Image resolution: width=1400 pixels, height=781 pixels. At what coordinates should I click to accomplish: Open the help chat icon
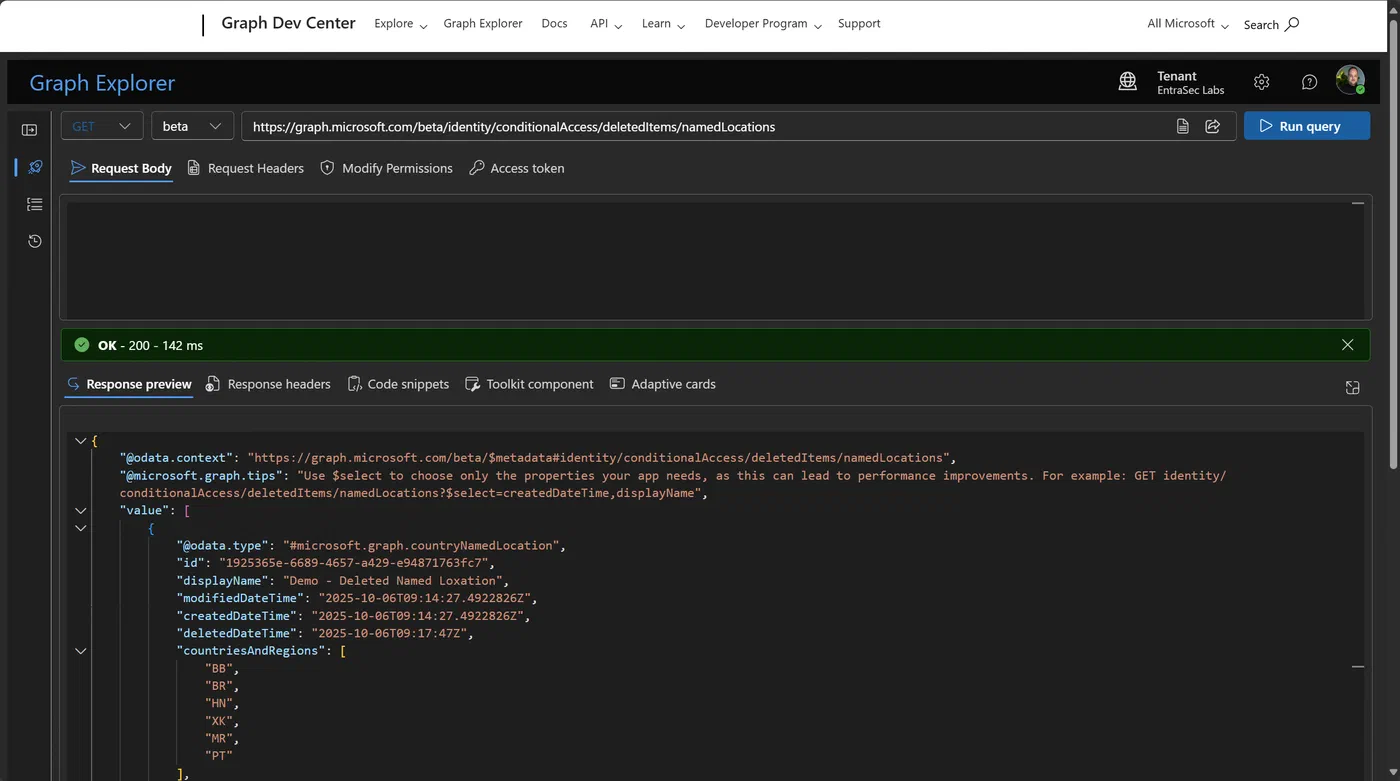click(x=1309, y=82)
